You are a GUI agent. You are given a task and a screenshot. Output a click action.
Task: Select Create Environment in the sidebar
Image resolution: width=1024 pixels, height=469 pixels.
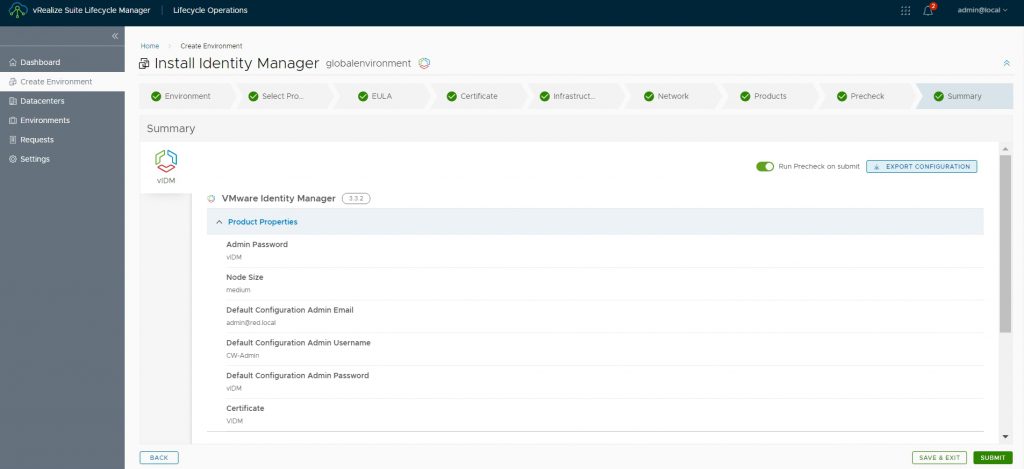[62, 82]
